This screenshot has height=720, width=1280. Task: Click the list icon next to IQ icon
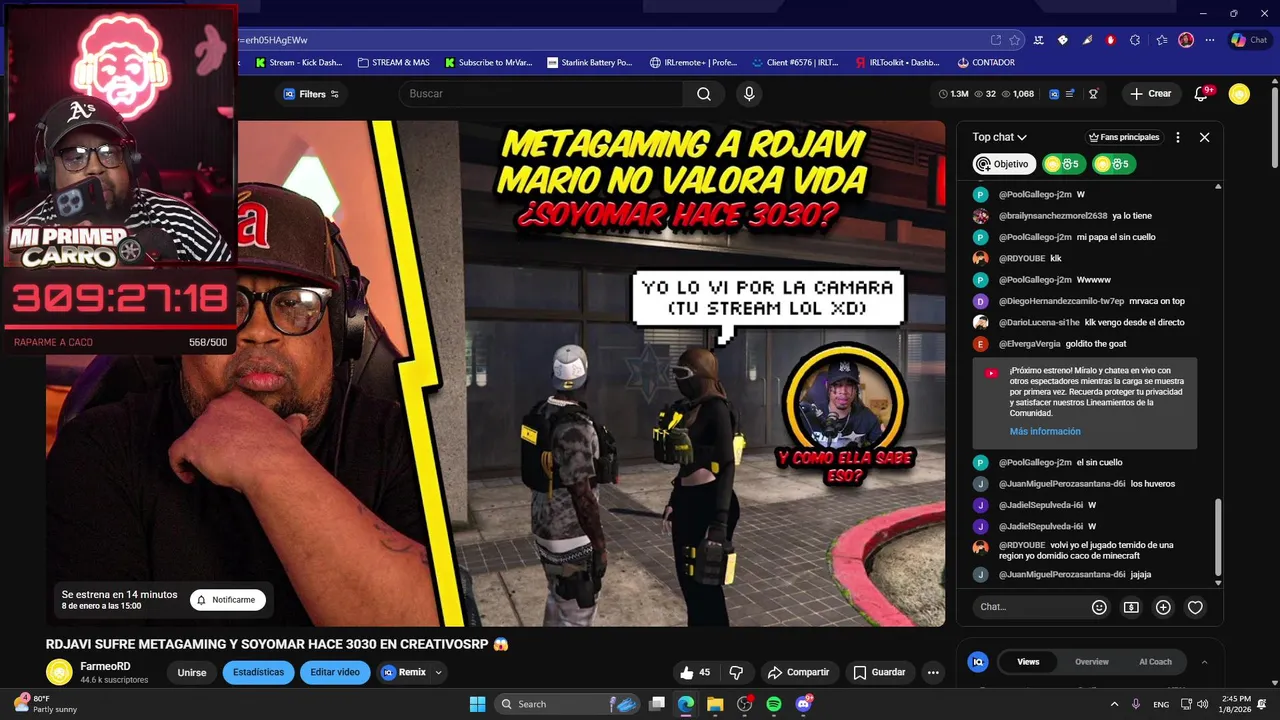pos(1070,94)
